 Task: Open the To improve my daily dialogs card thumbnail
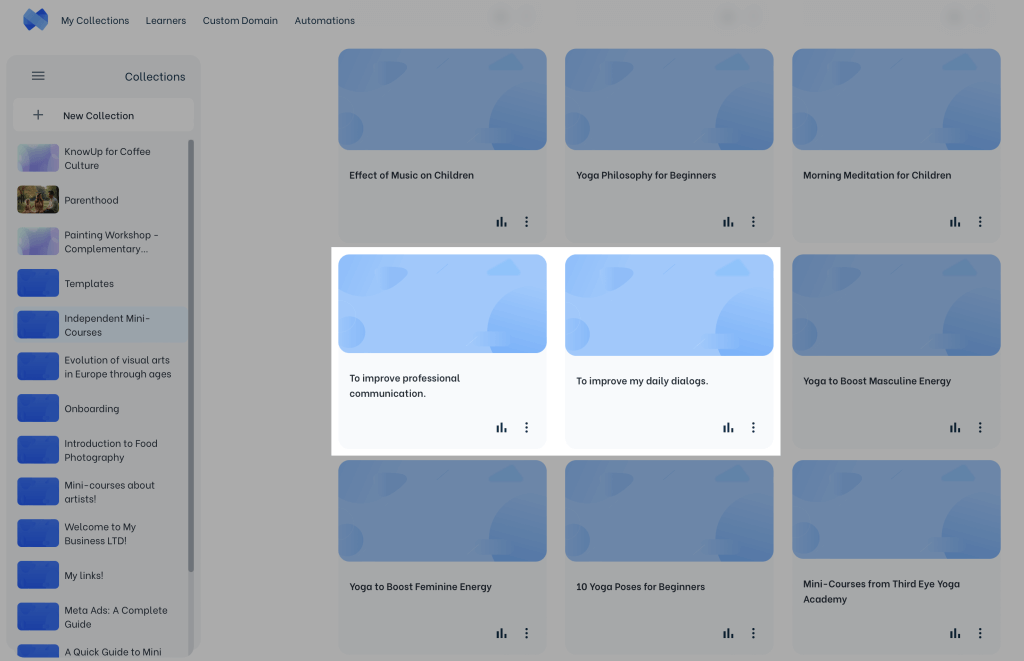tap(669, 305)
